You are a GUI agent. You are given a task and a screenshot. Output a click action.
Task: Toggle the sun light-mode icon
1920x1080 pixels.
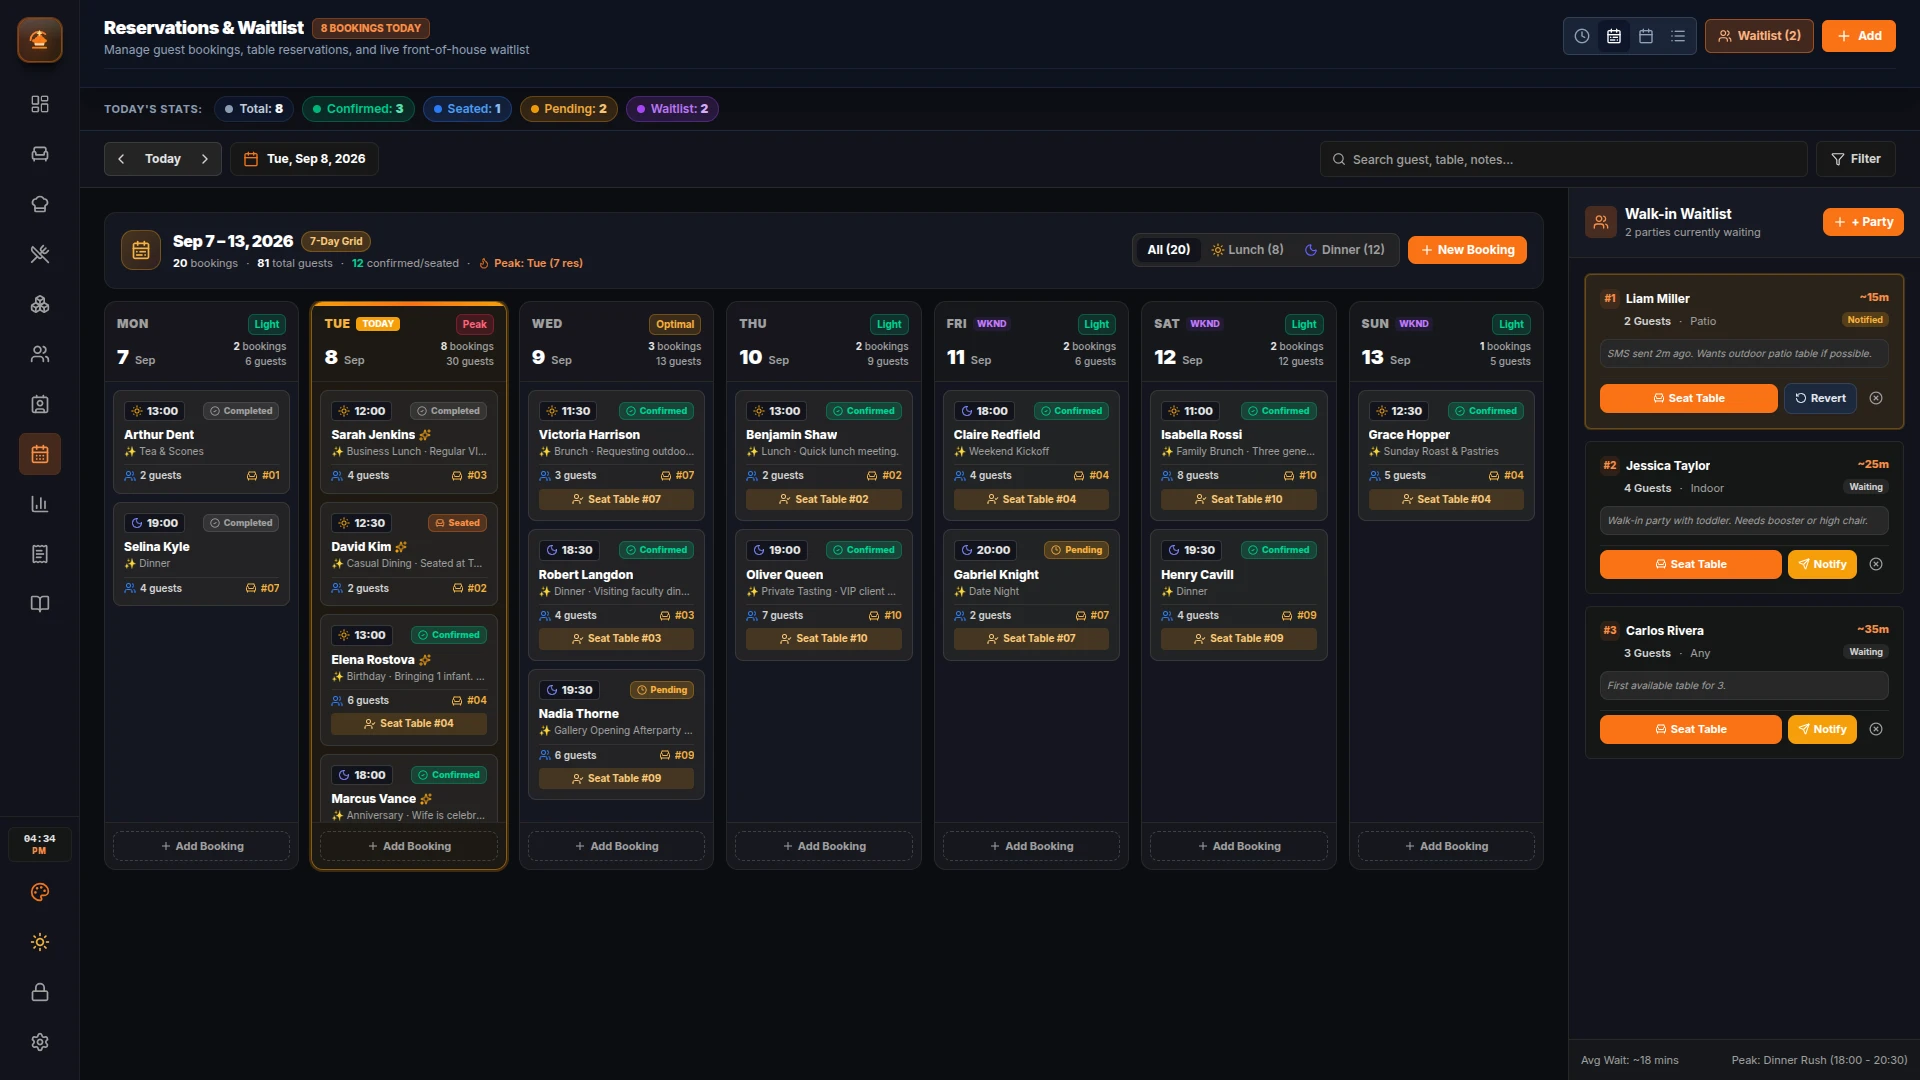tap(40, 942)
